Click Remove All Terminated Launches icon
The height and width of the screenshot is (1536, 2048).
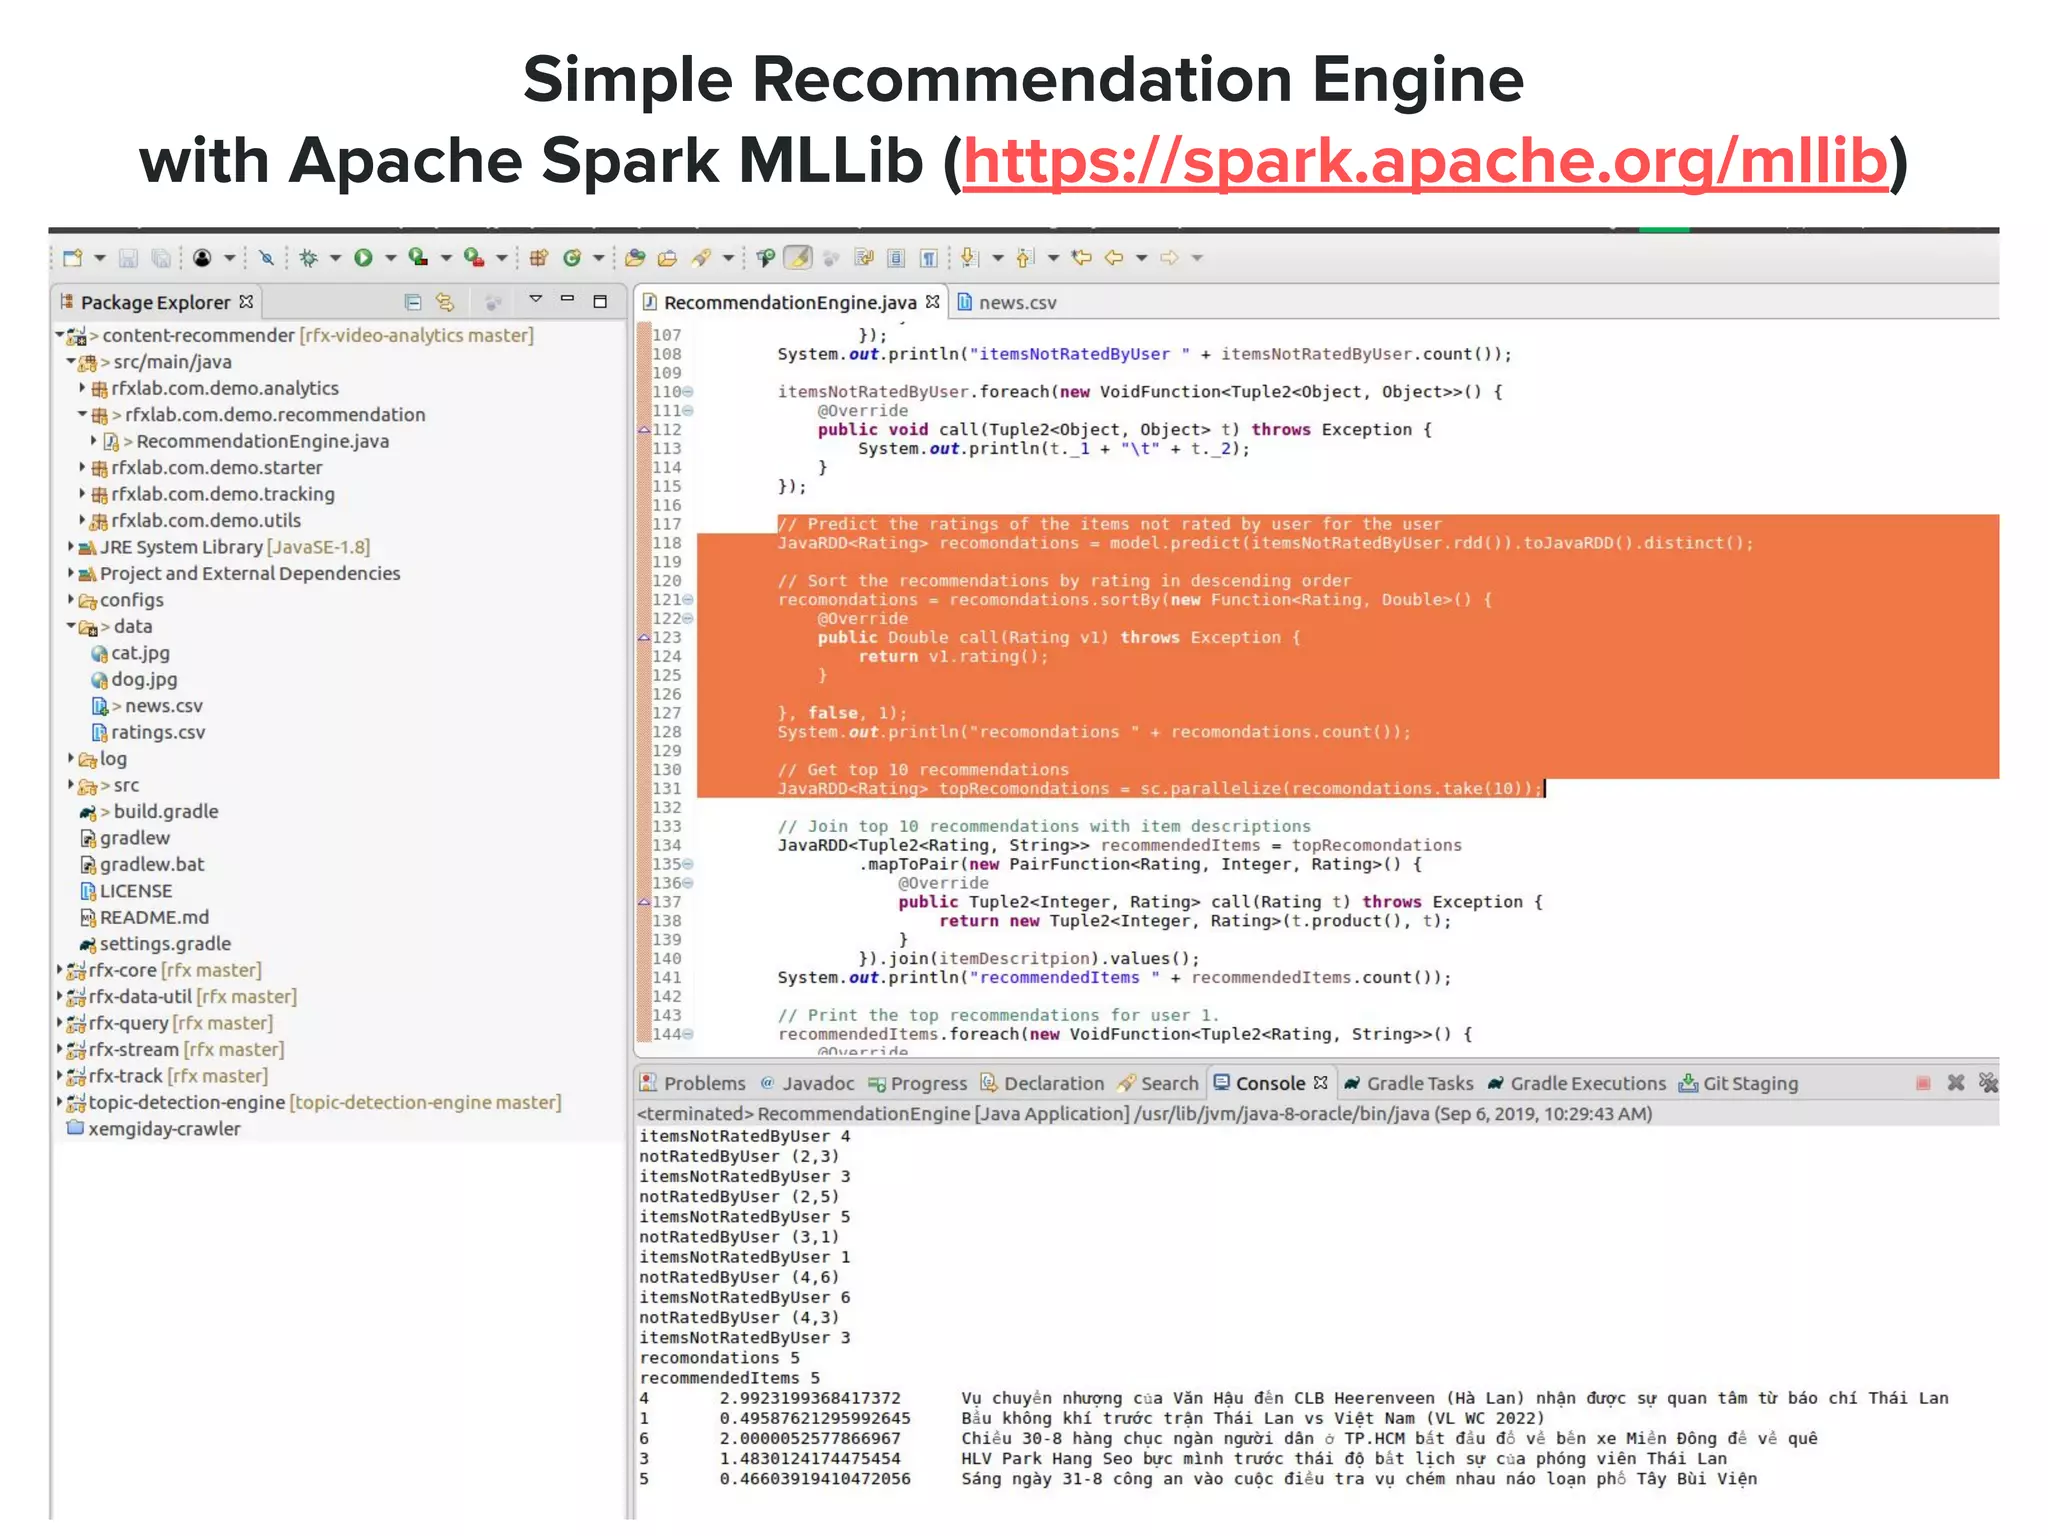[1988, 1083]
